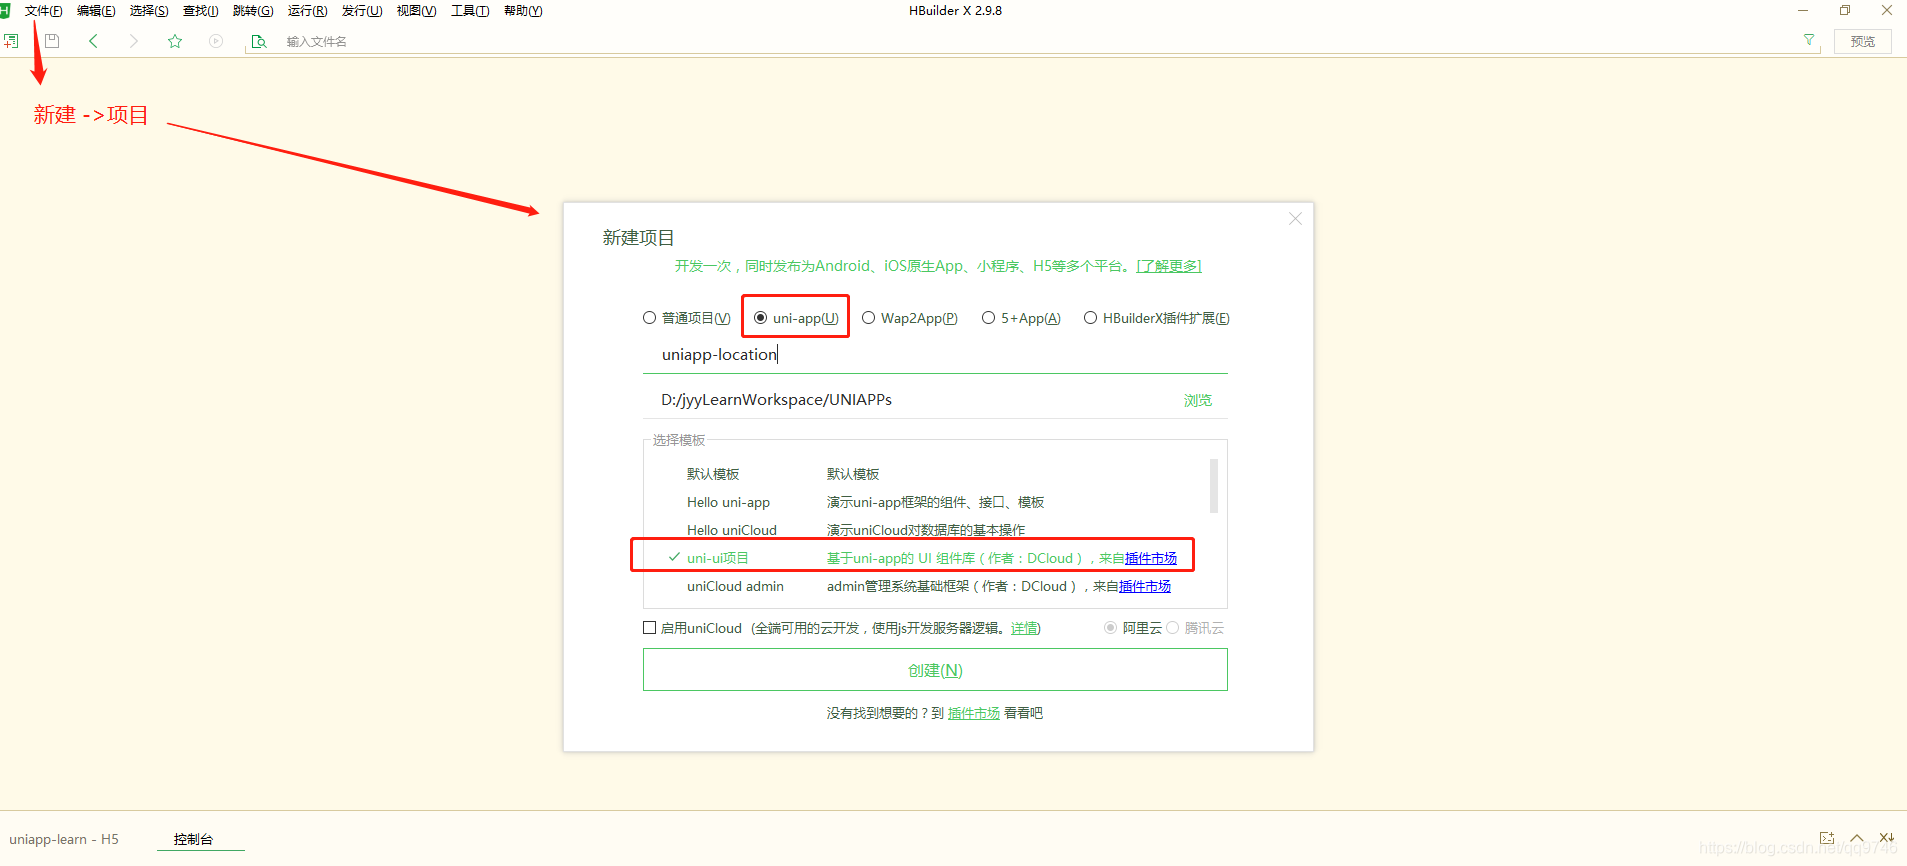Open the 工具(T) menu
This screenshot has width=1907, height=866.
(470, 11)
